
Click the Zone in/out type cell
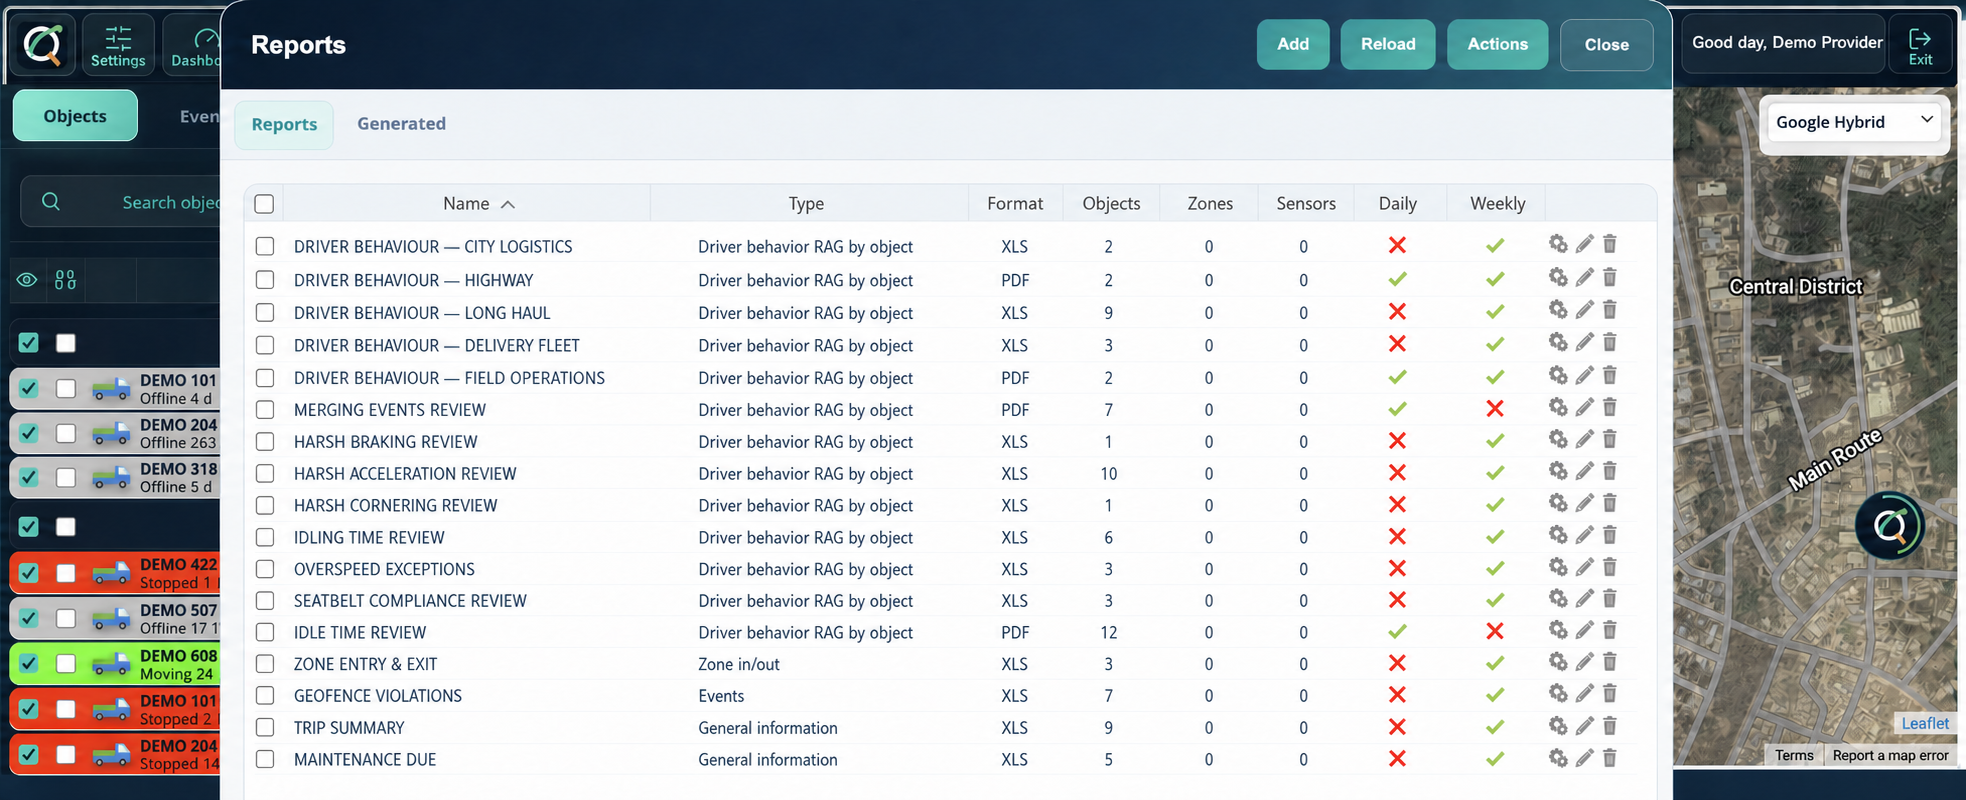(739, 664)
